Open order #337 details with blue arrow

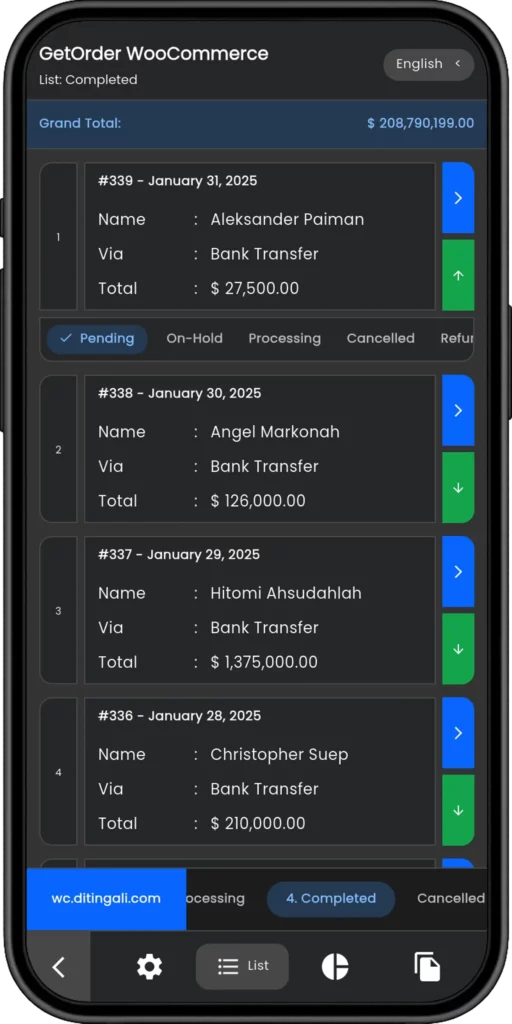pos(458,571)
